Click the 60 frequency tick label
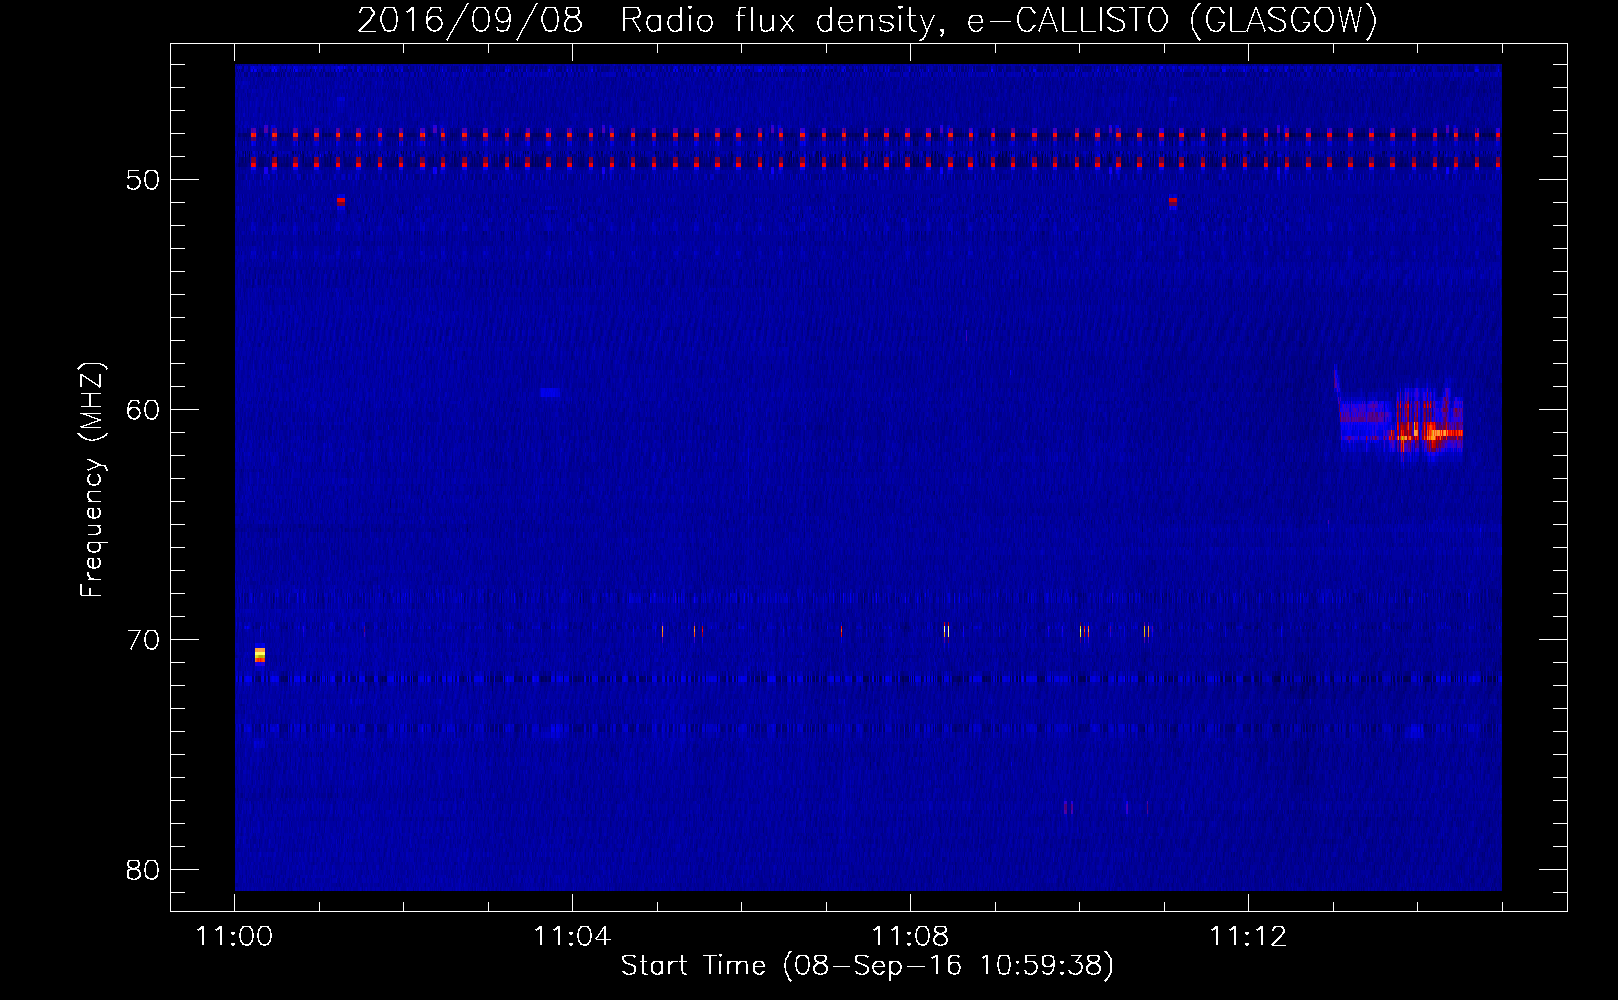The height and width of the screenshot is (1000, 1618). pyautogui.click(x=143, y=410)
